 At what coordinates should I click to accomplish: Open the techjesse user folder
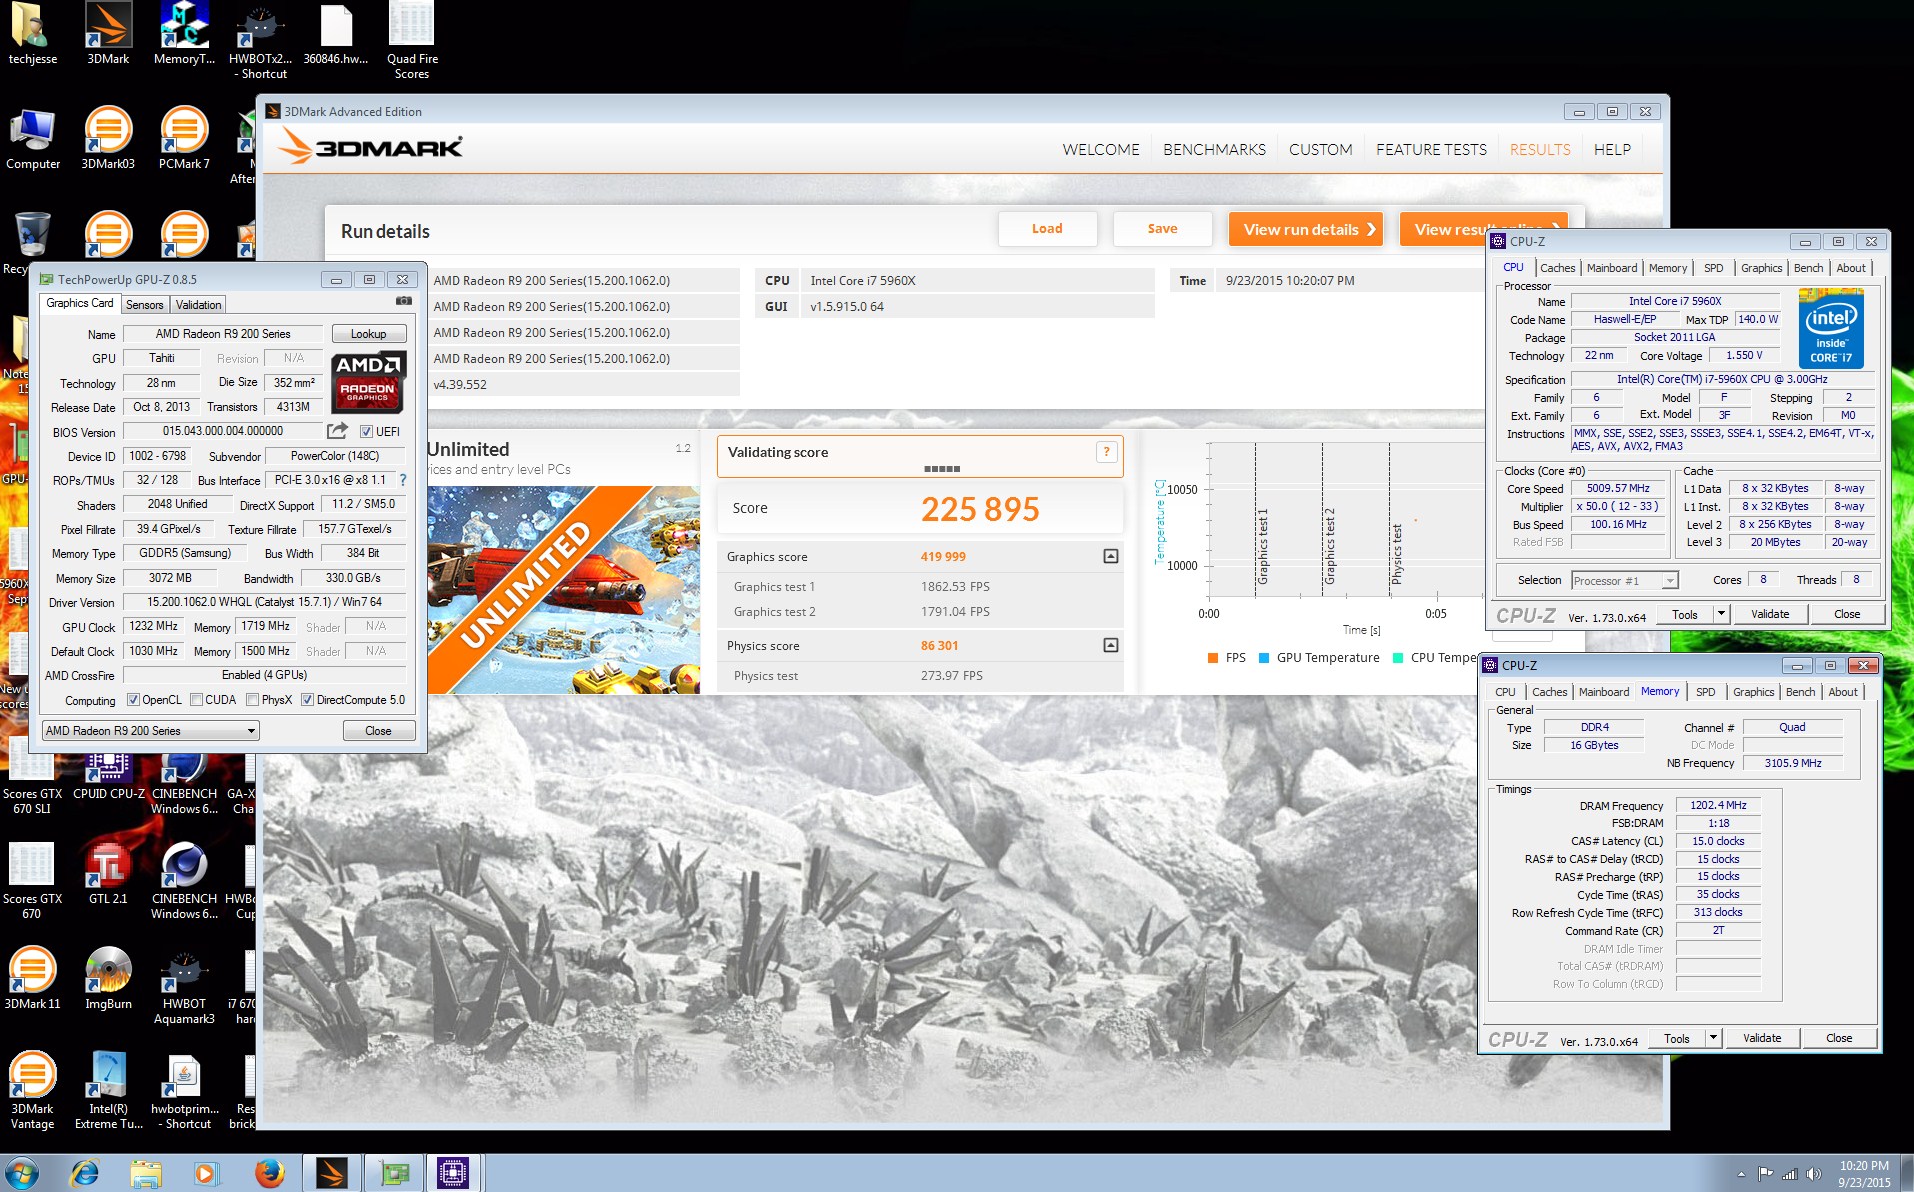pyautogui.click(x=33, y=33)
